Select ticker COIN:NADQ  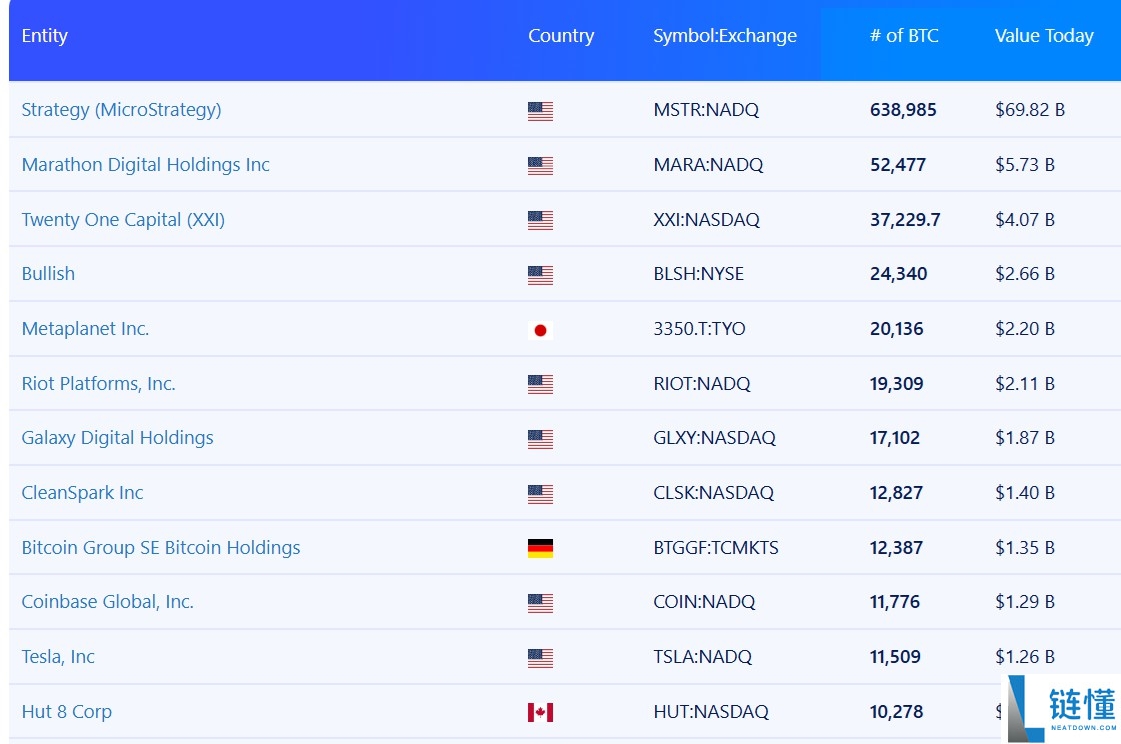tap(704, 602)
